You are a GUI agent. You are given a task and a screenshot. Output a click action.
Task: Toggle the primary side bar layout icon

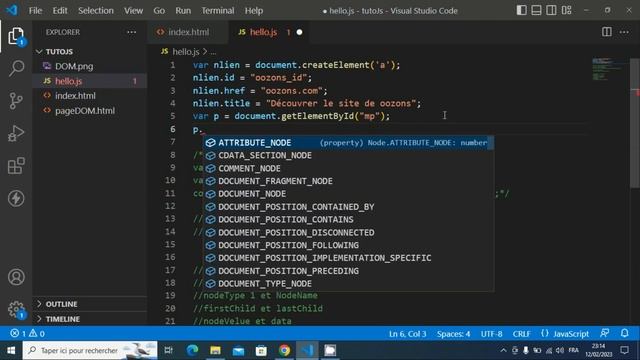tap(521, 10)
